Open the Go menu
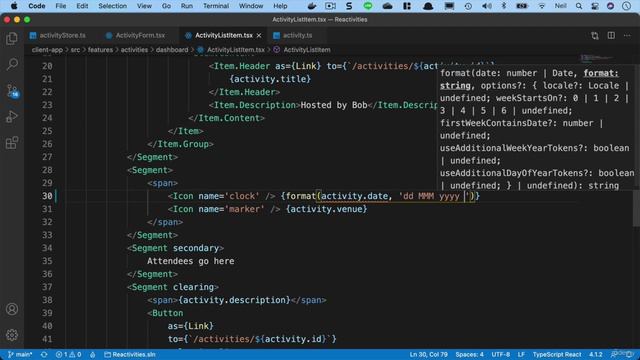 click(x=166, y=6)
